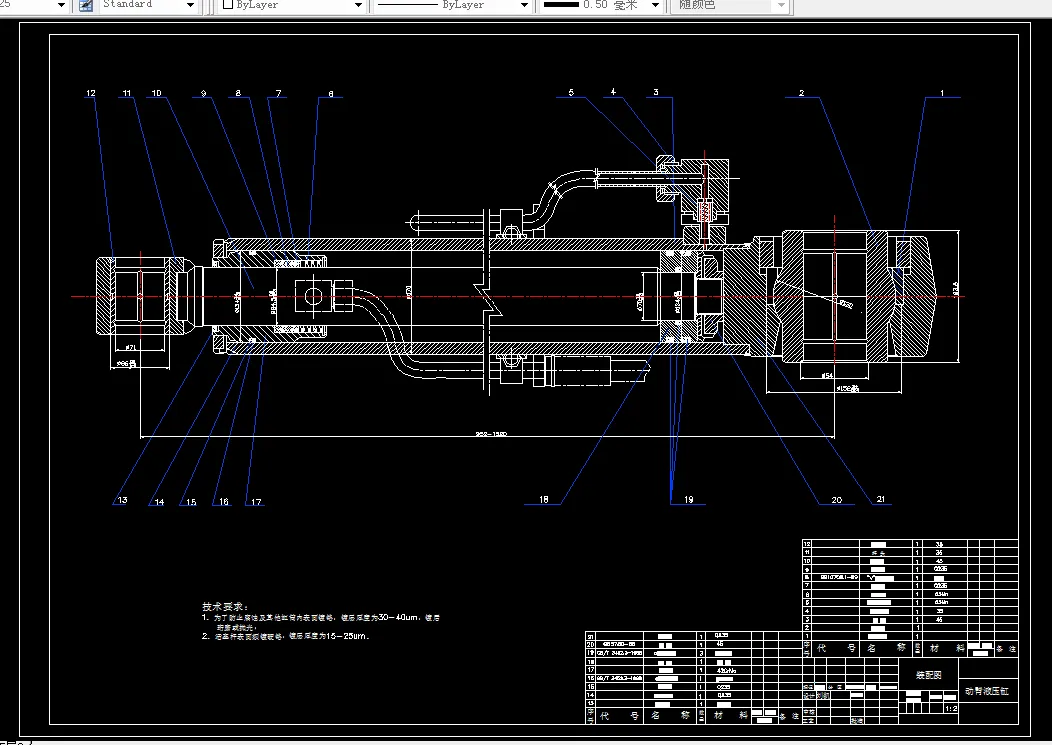Select leader callout number 11 of the drawing
Screen dimensions: 1052x745
pyautogui.click(x=127, y=93)
